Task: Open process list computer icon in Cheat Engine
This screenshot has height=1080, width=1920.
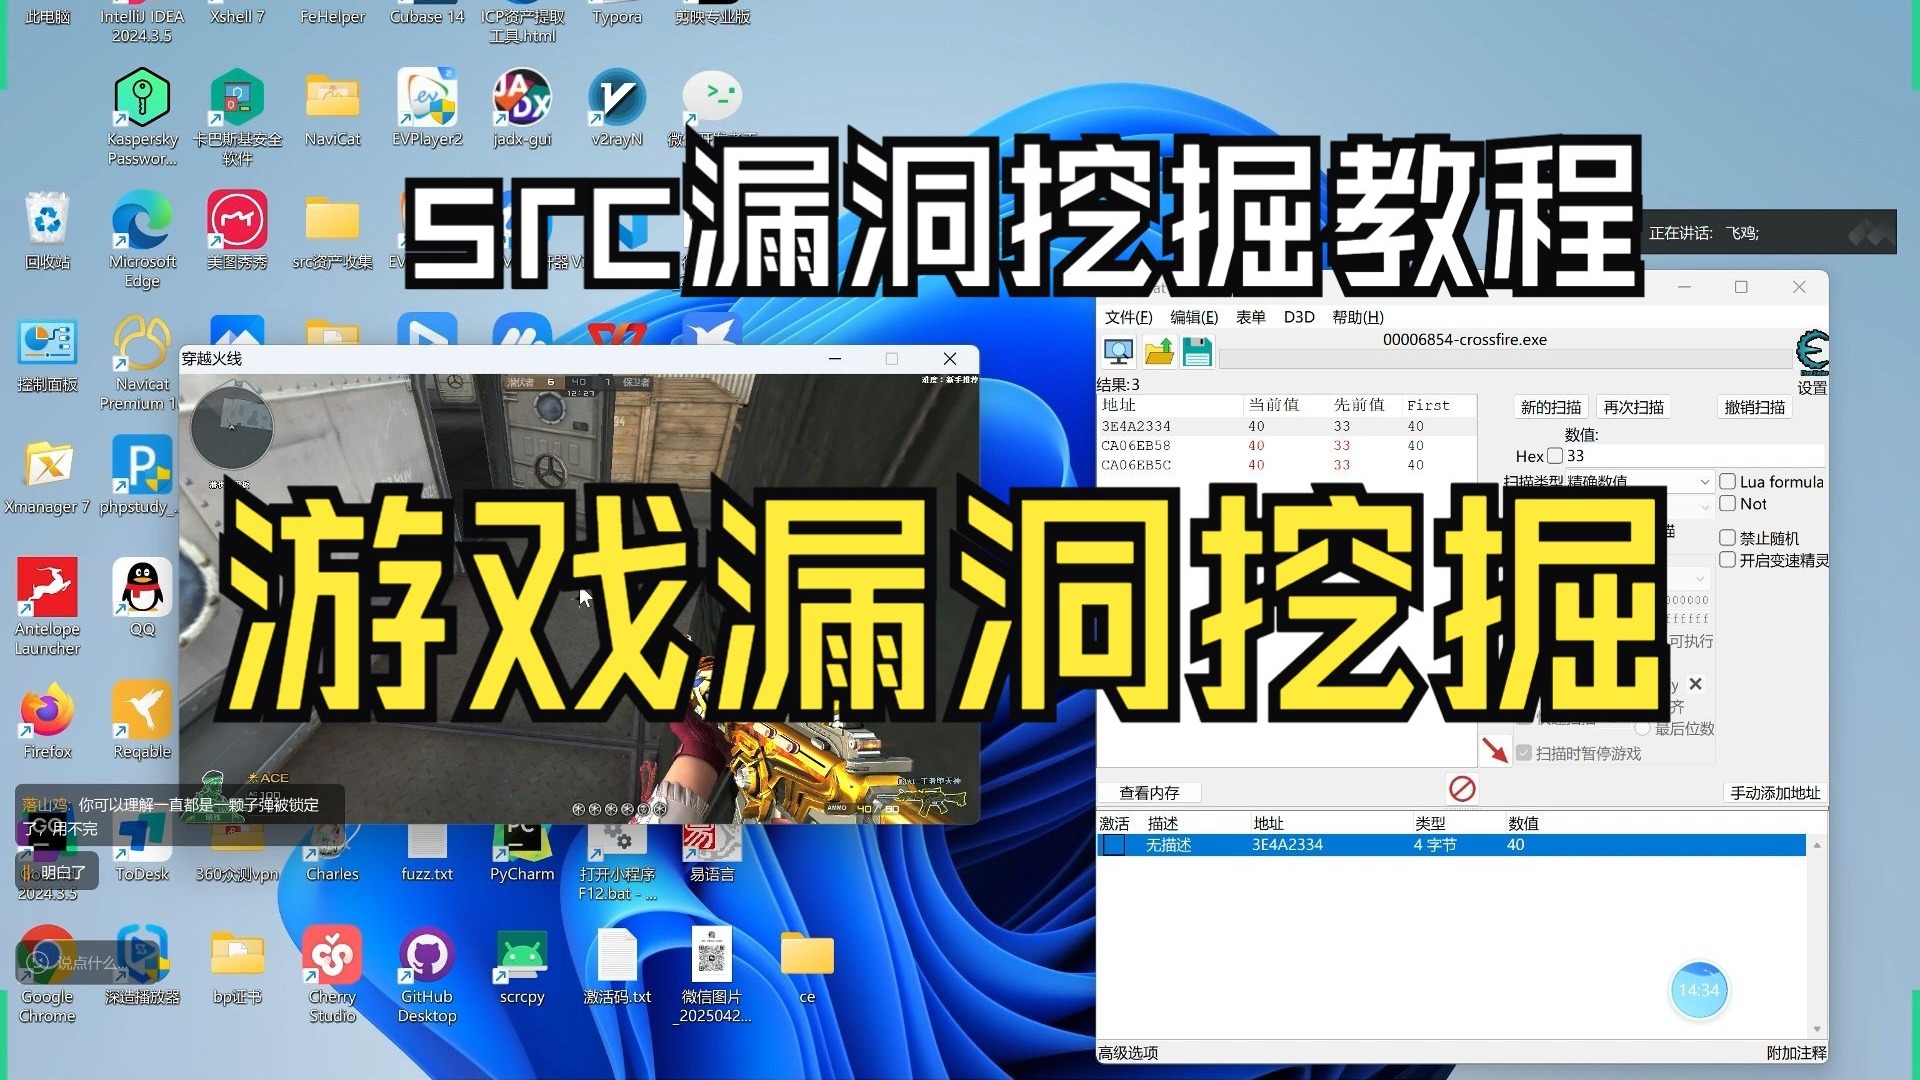Action: click(x=1118, y=352)
